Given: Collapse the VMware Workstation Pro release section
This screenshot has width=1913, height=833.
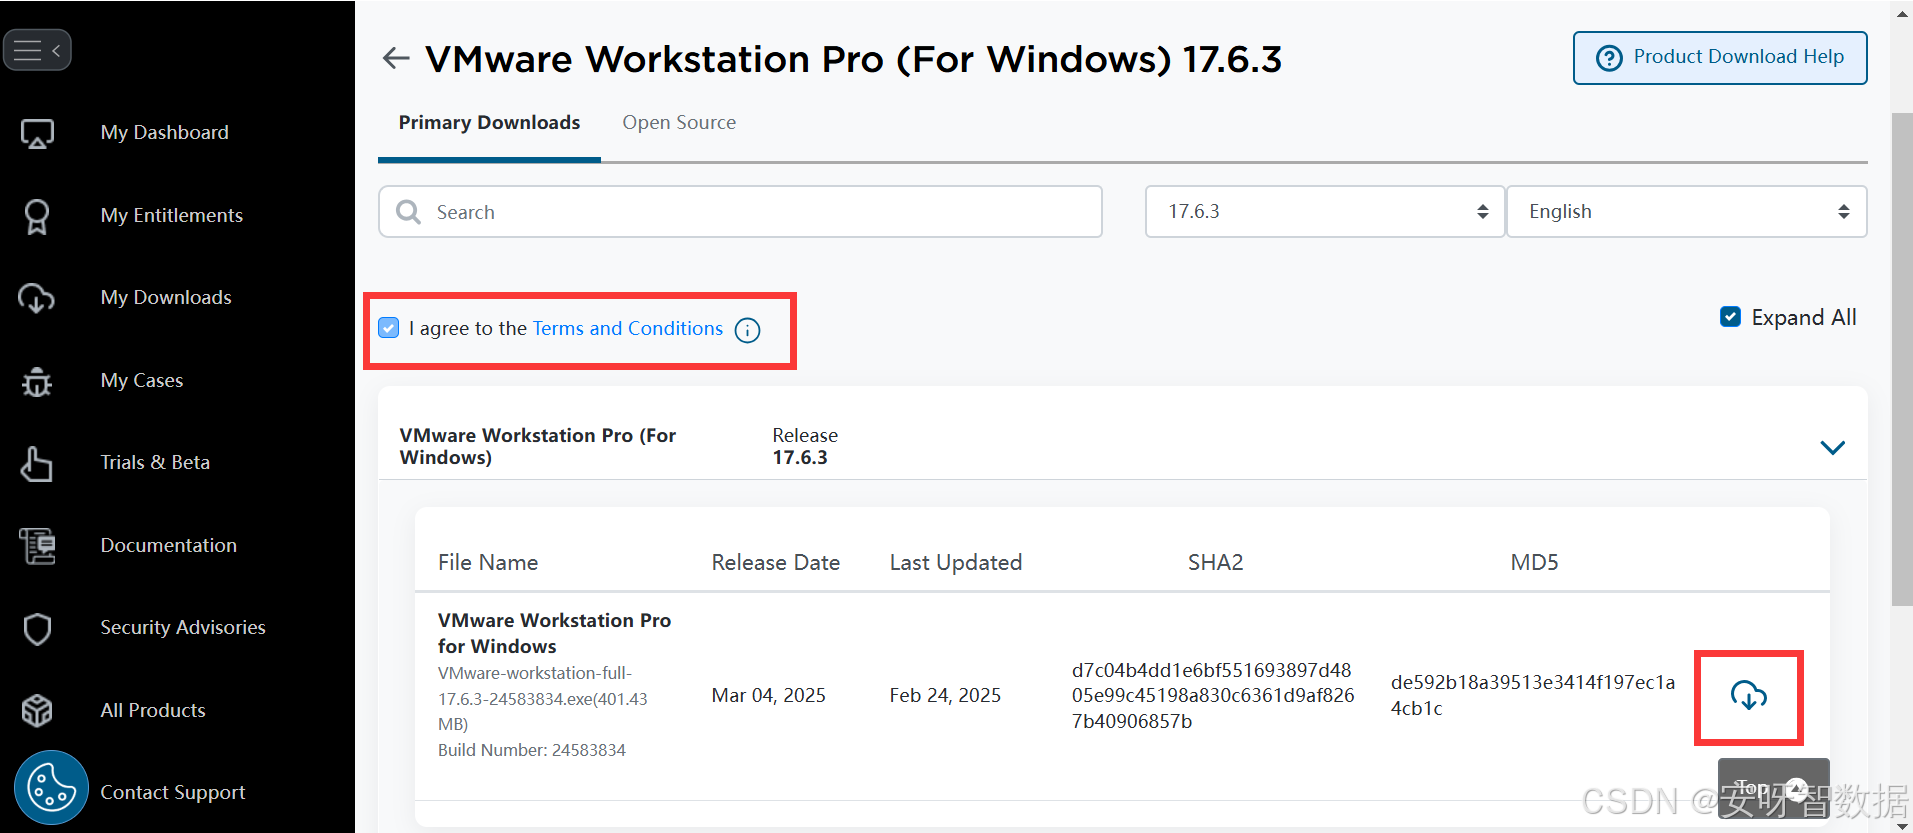Looking at the screenshot, I should pos(1832,447).
